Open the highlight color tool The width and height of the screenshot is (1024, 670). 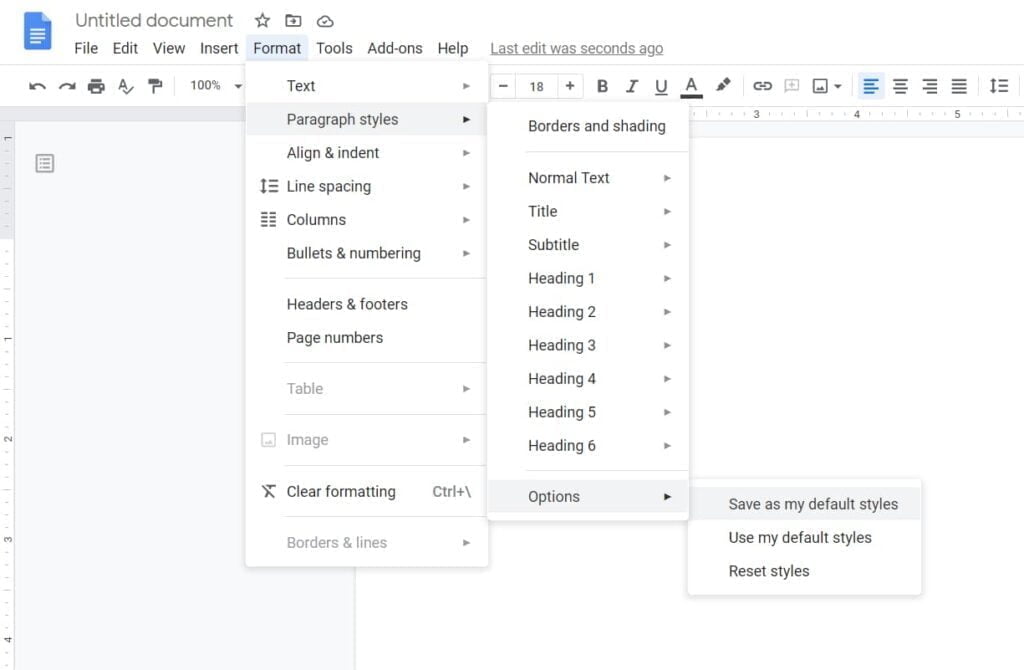(x=722, y=86)
